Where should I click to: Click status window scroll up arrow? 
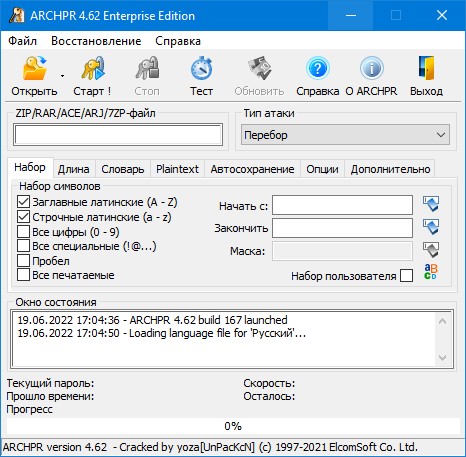pyautogui.click(x=443, y=321)
